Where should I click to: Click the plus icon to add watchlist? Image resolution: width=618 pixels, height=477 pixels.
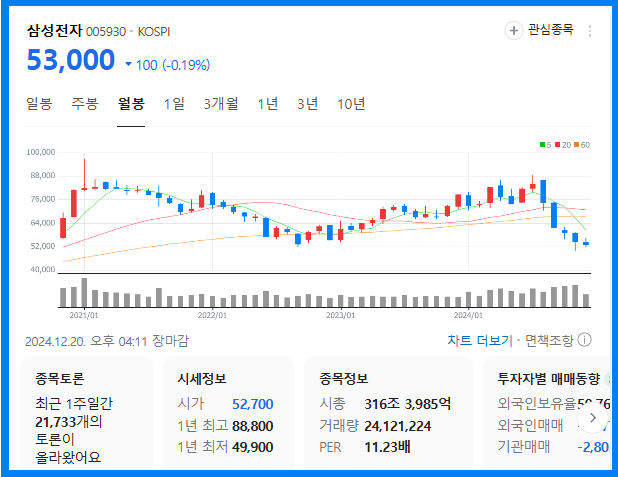[x=514, y=31]
